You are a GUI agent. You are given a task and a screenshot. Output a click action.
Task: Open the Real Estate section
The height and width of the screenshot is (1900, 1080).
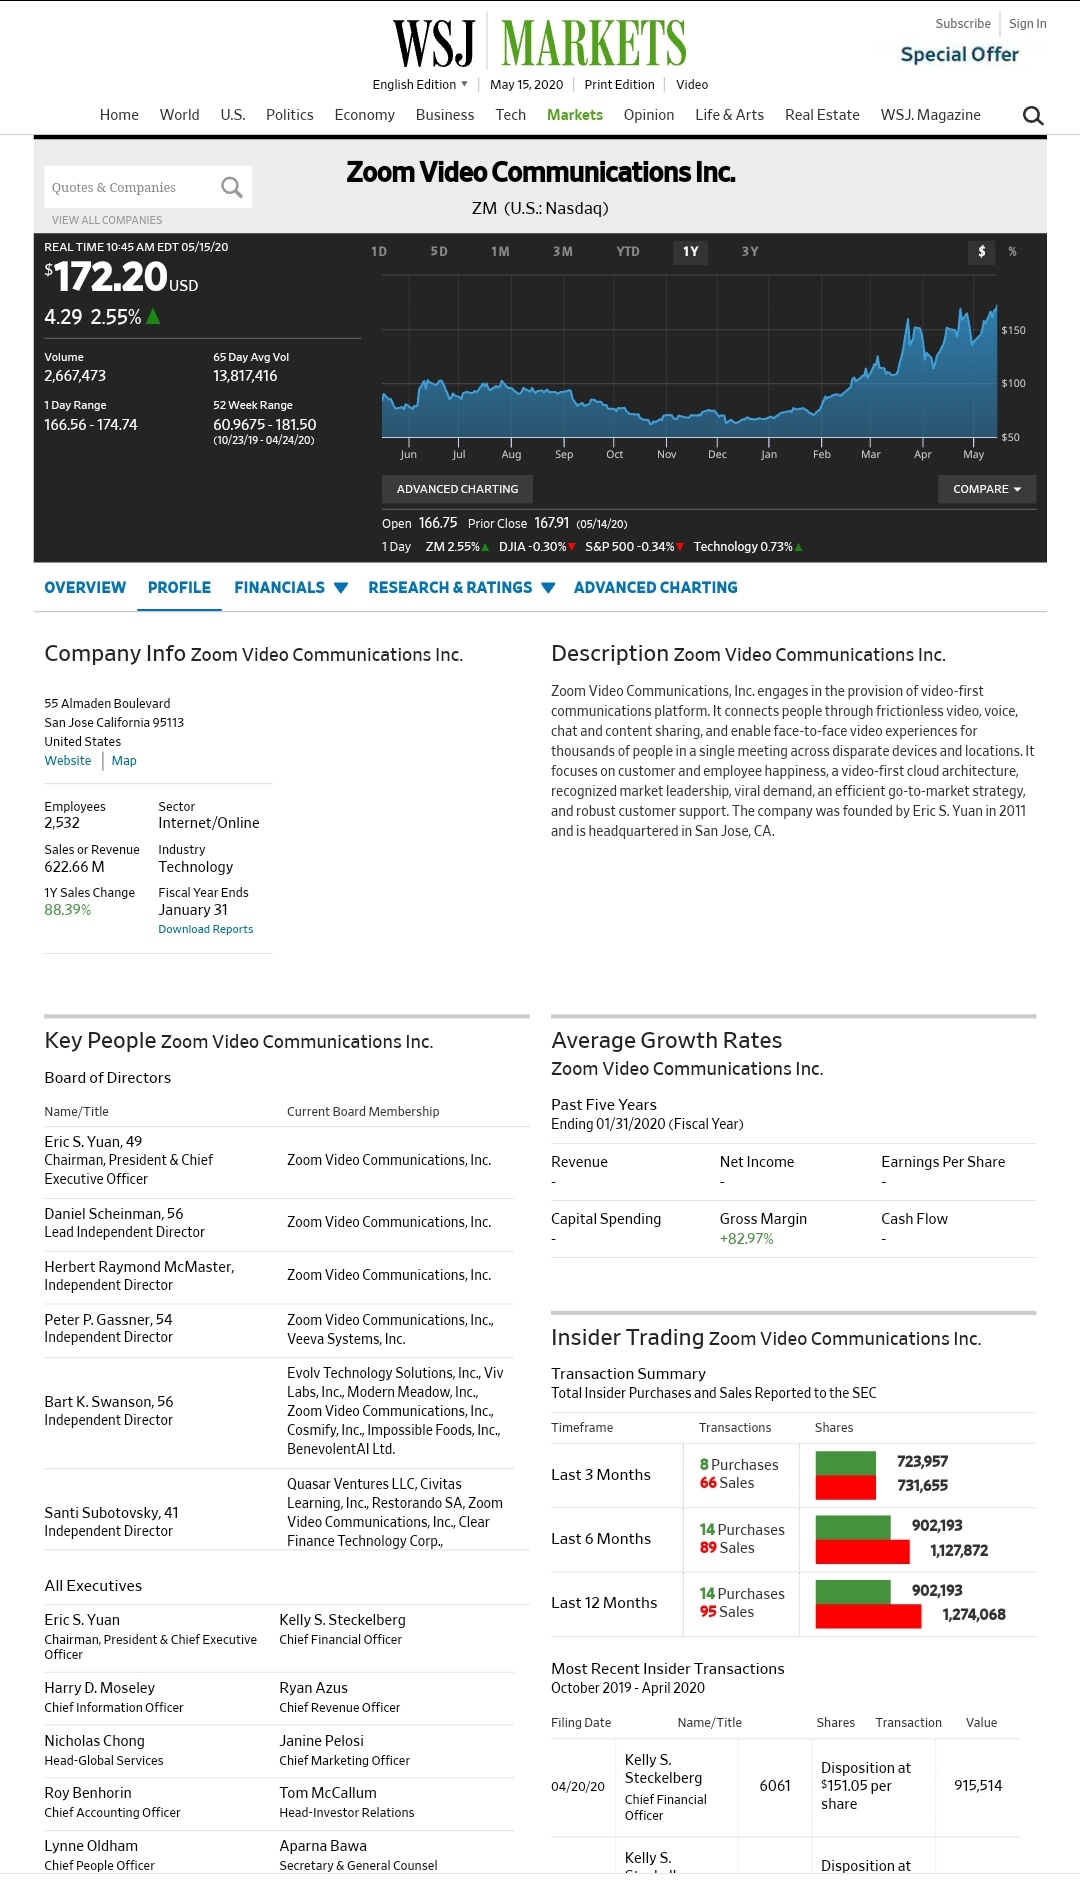[x=823, y=115]
